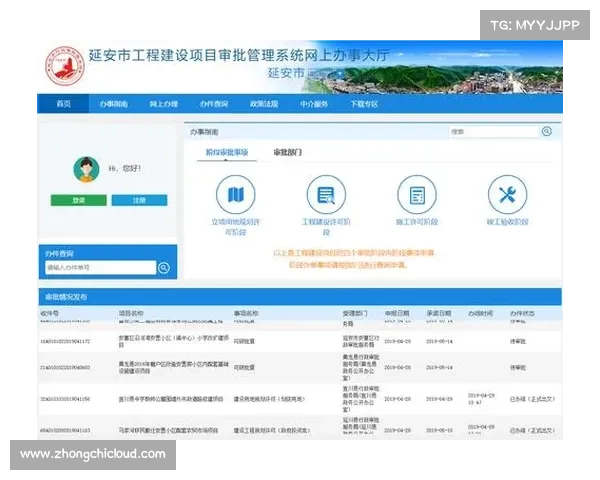Go to 首页 in navigation bar
This screenshot has height=480, width=600.
64,104
